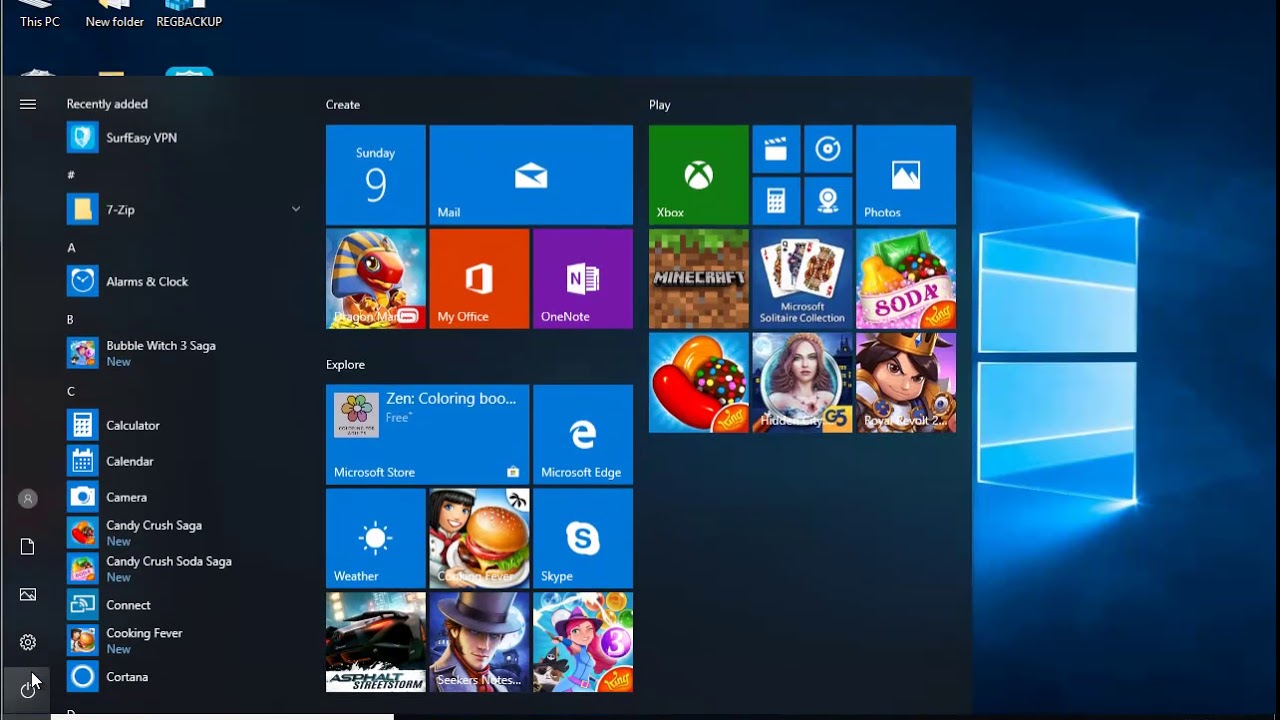Open the user account icon

tap(28, 498)
